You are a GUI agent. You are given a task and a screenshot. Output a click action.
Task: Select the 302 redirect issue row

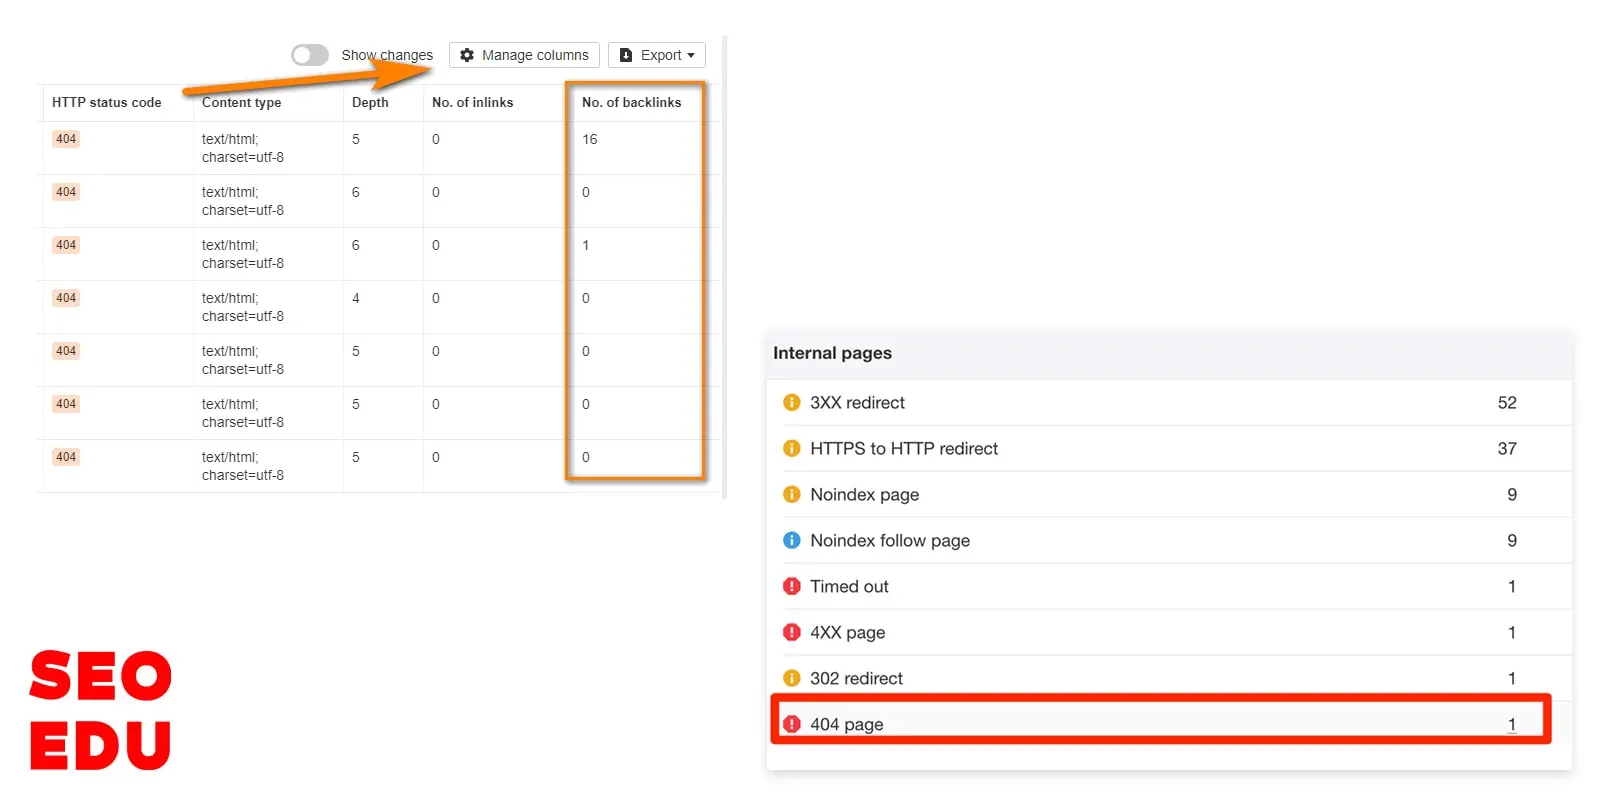click(856, 678)
